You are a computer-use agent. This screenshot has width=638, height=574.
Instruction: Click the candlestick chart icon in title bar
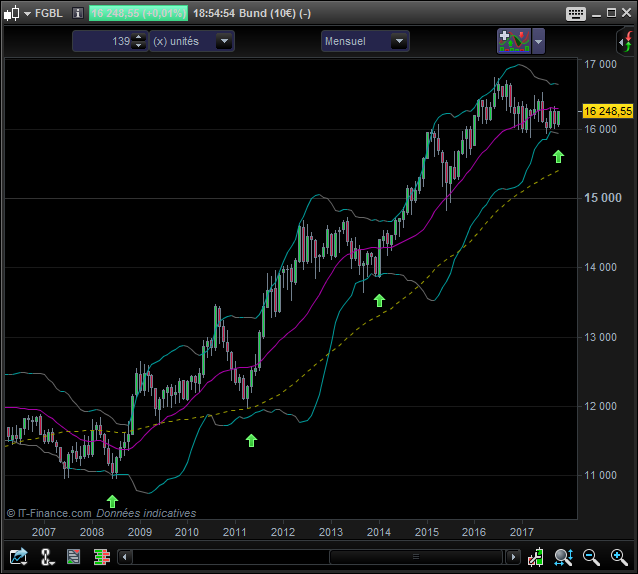11,13
